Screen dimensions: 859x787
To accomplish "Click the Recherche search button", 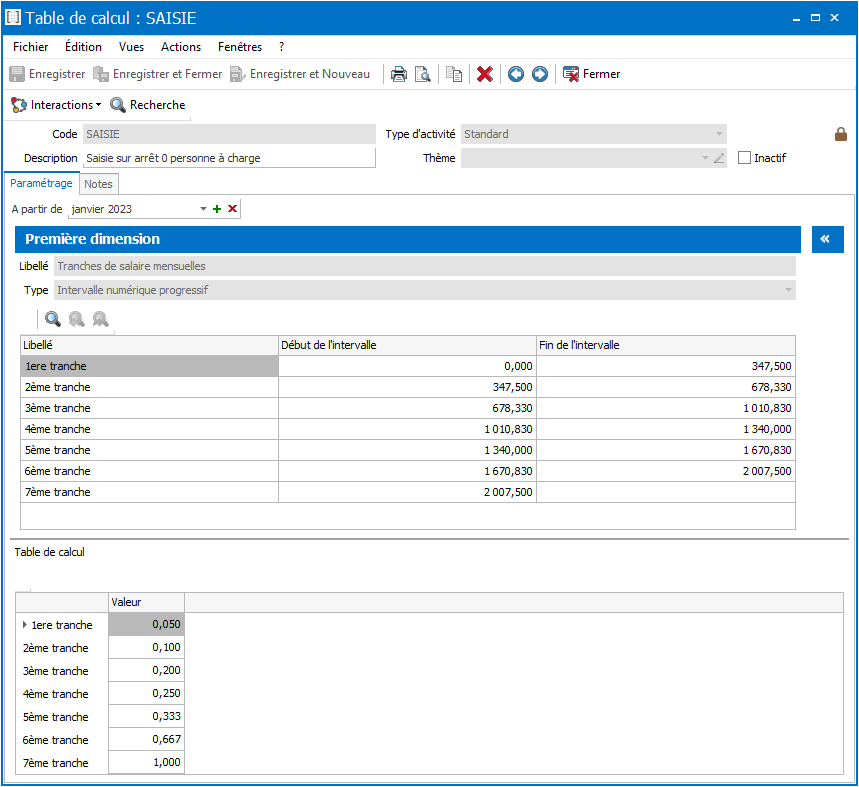I will tap(148, 105).
